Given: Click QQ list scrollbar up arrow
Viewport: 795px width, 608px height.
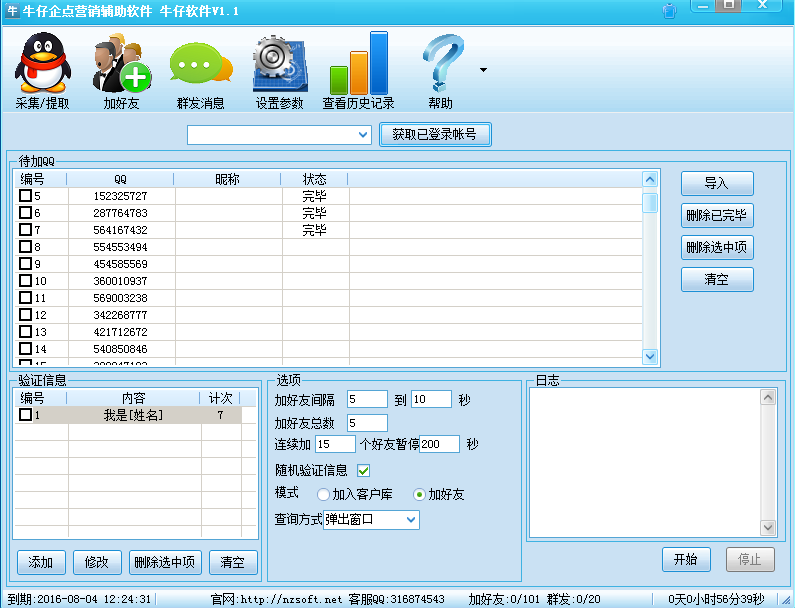Looking at the screenshot, I should pyautogui.click(x=650, y=179).
